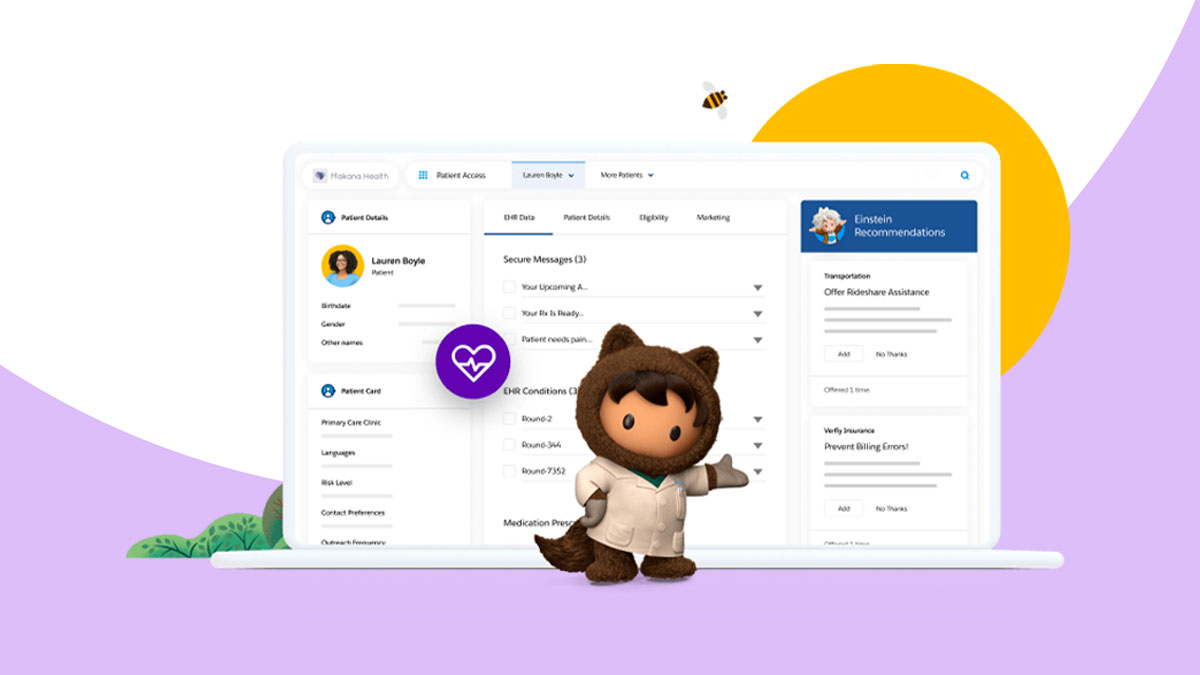Click the Lauren Boyle patient name

coord(398,261)
